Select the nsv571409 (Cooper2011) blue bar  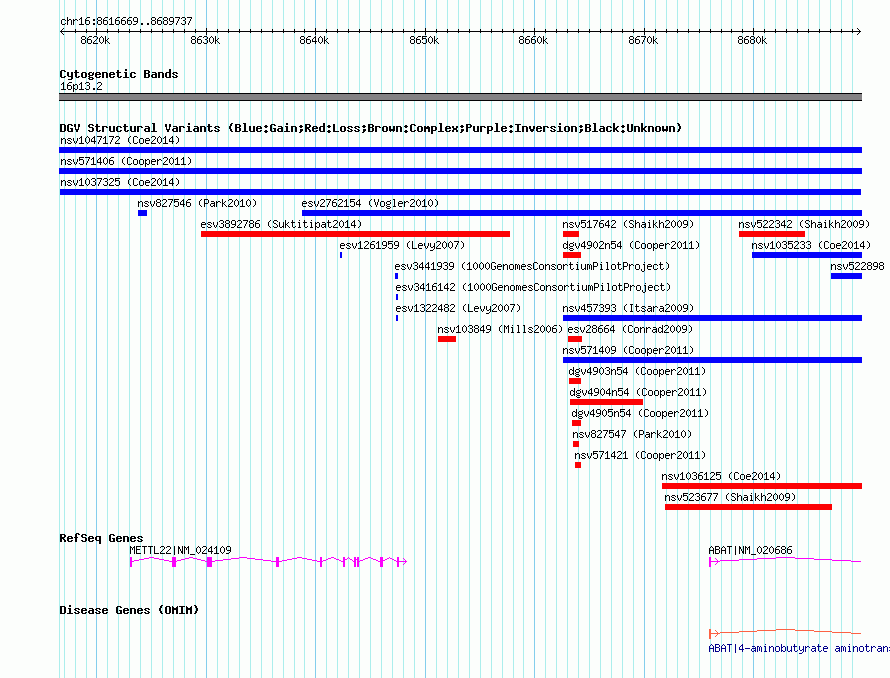coord(712,360)
